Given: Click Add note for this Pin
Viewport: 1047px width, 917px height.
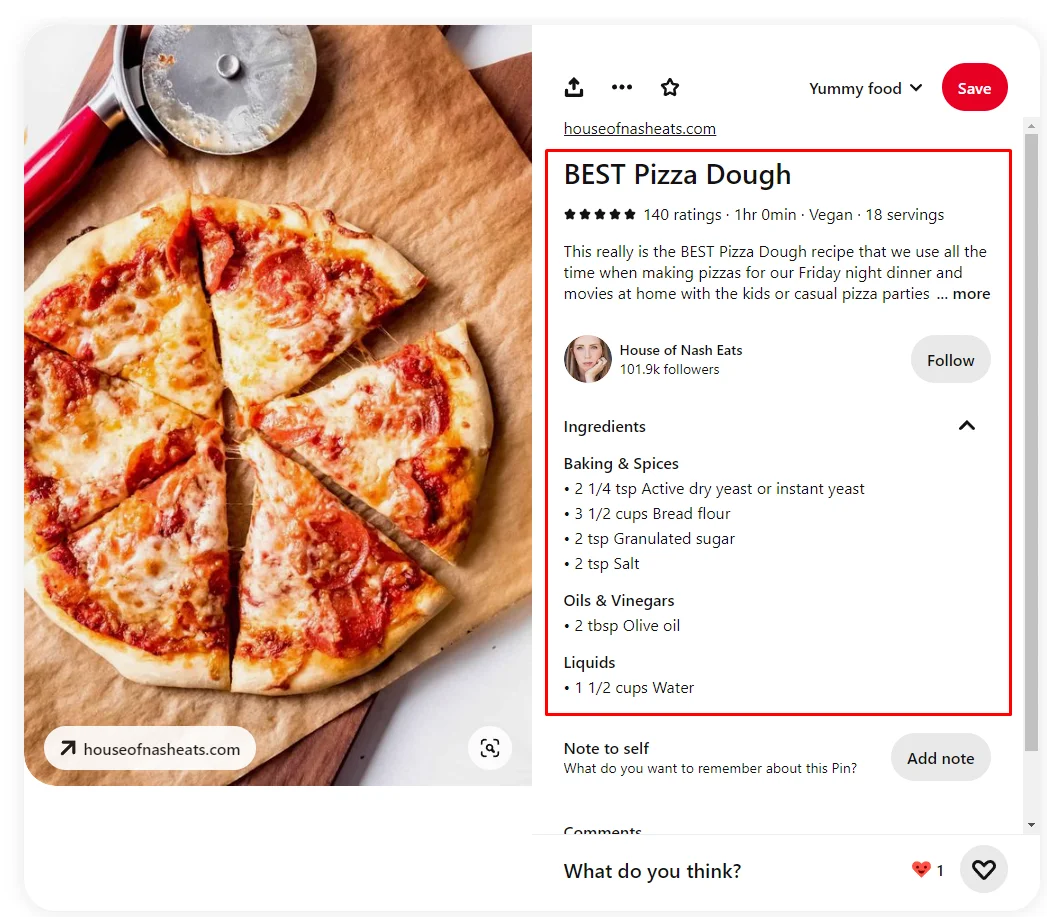Looking at the screenshot, I should pos(940,757).
